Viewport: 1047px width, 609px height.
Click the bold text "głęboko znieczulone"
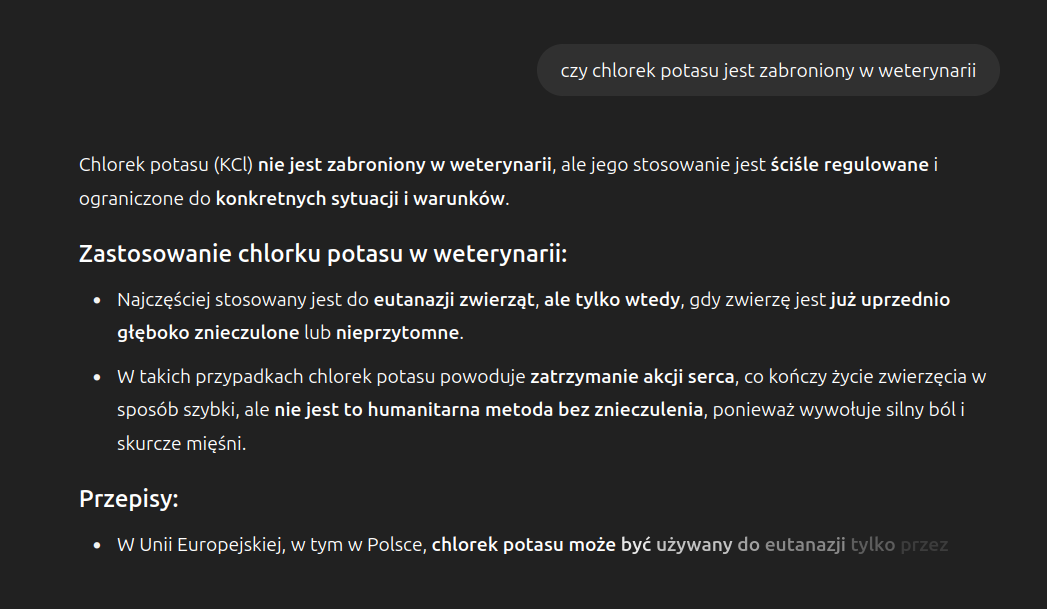point(207,332)
